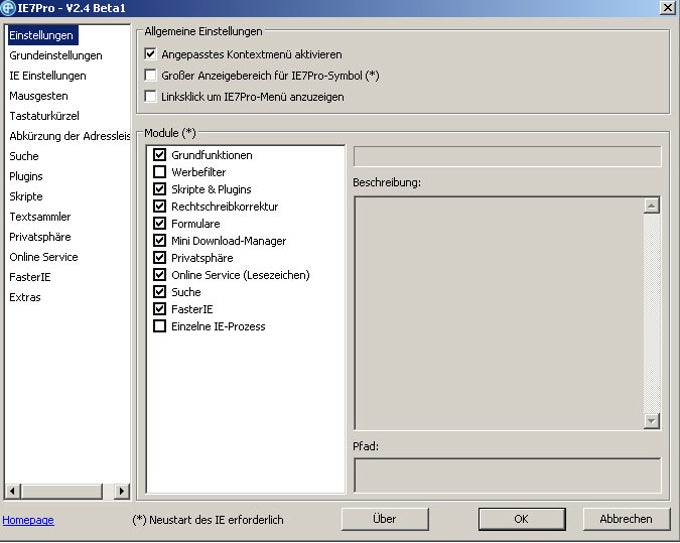Click the sidebar scroll left arrow
The width and height of the screenshot is (680, 543).
pos(13,491)
